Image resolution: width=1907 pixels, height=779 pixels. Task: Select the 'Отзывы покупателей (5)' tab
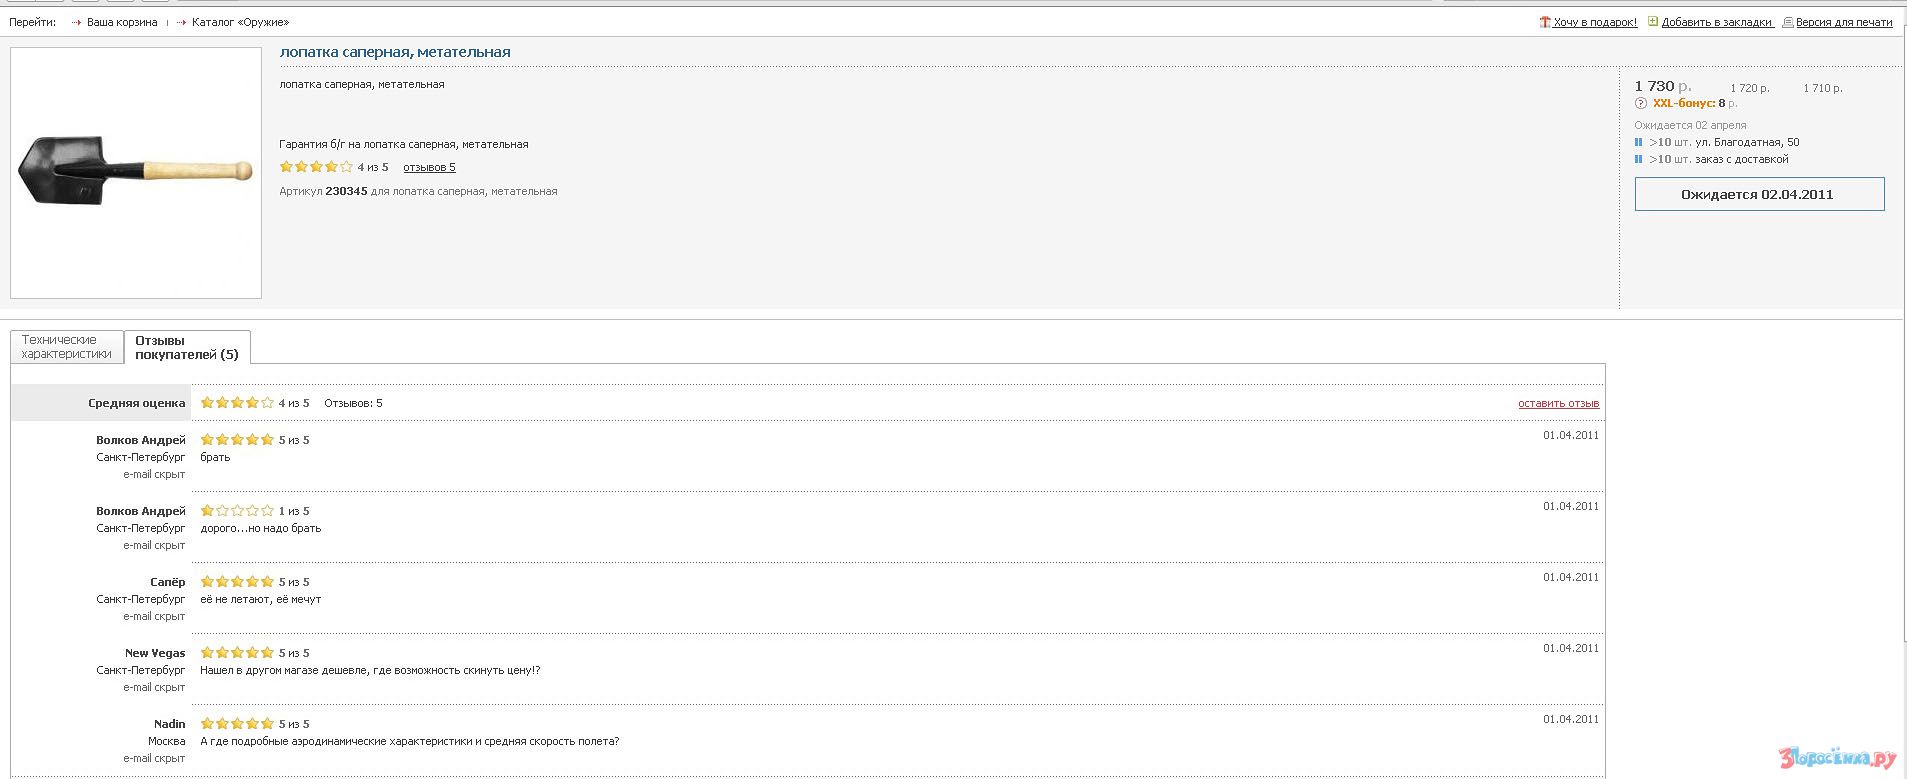187,347
